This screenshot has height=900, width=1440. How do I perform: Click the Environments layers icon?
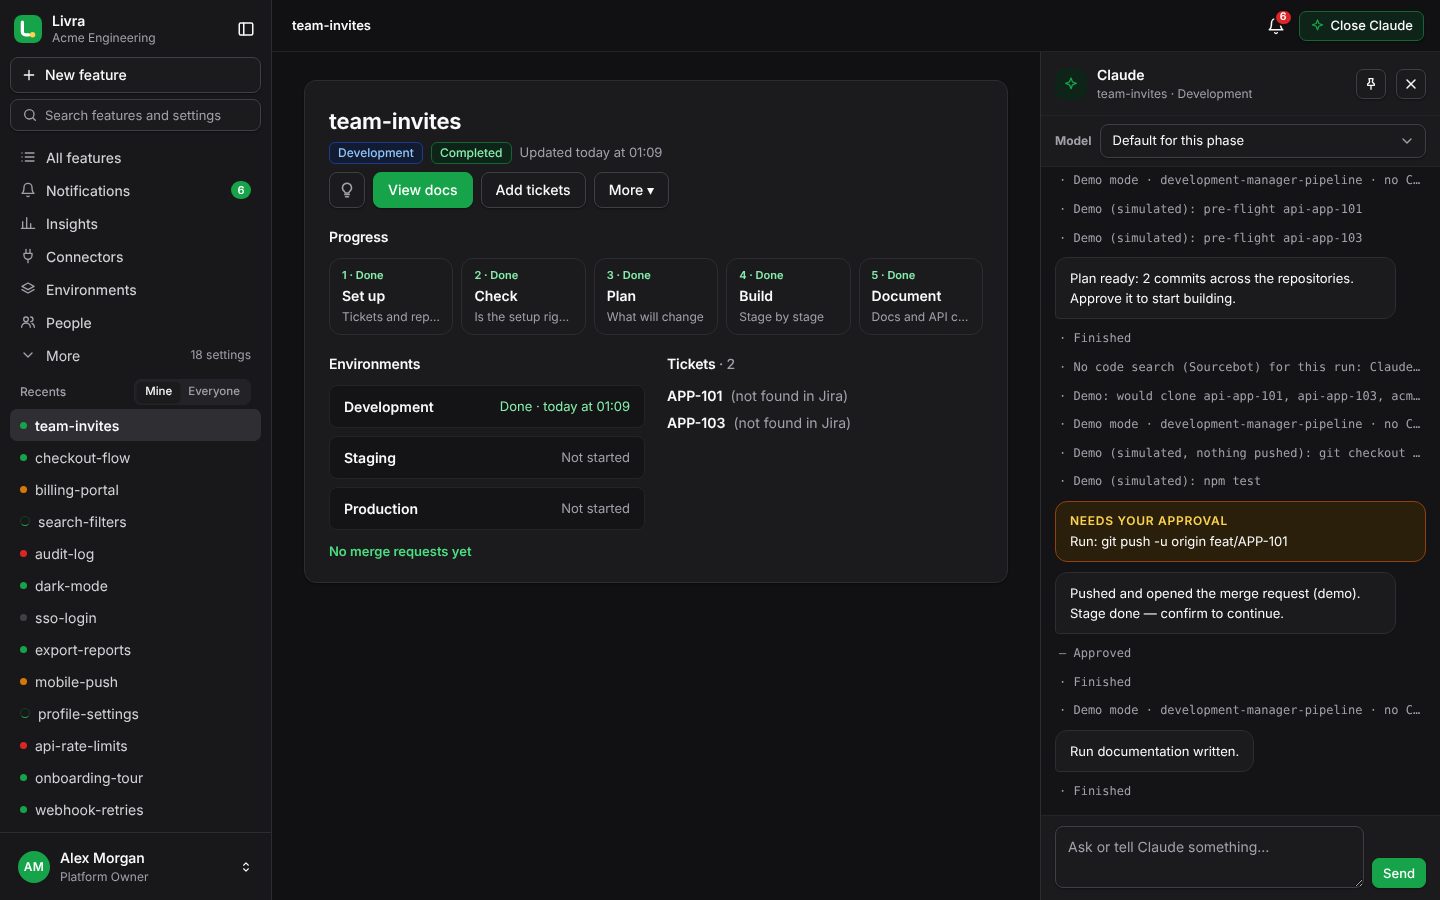tap(28, 290)
